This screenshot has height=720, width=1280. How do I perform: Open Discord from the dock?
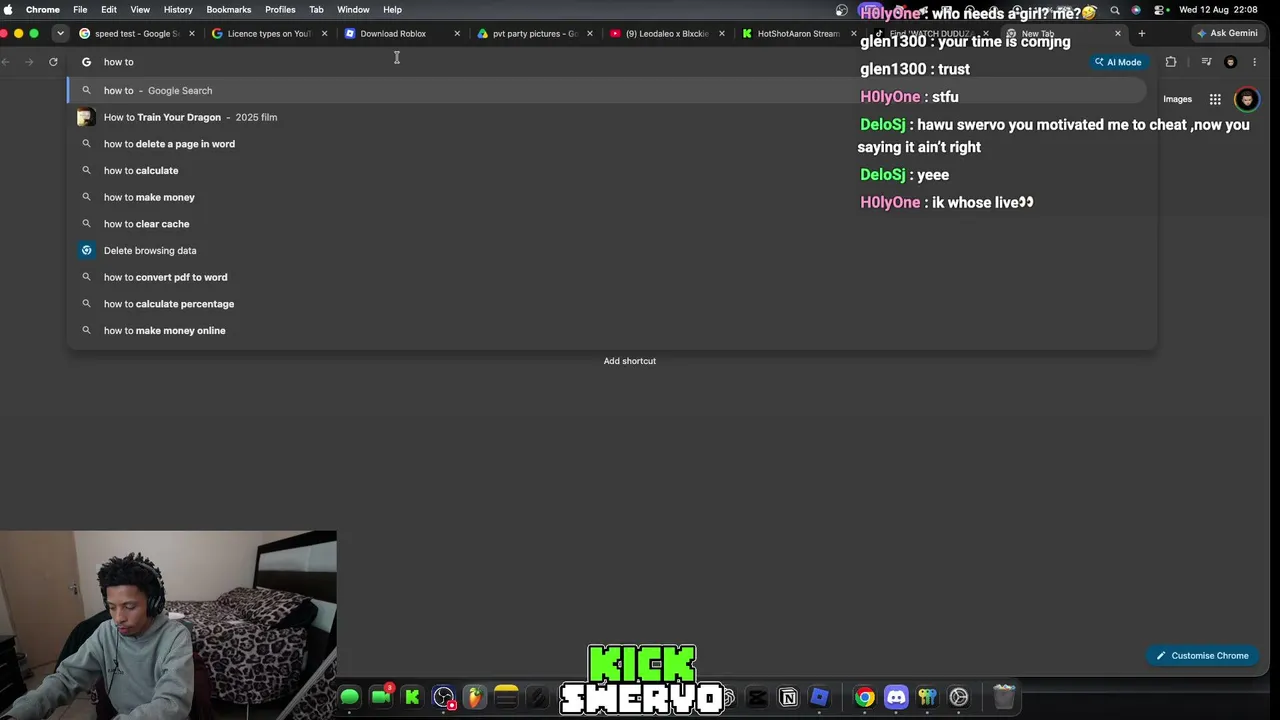point(896,697)
